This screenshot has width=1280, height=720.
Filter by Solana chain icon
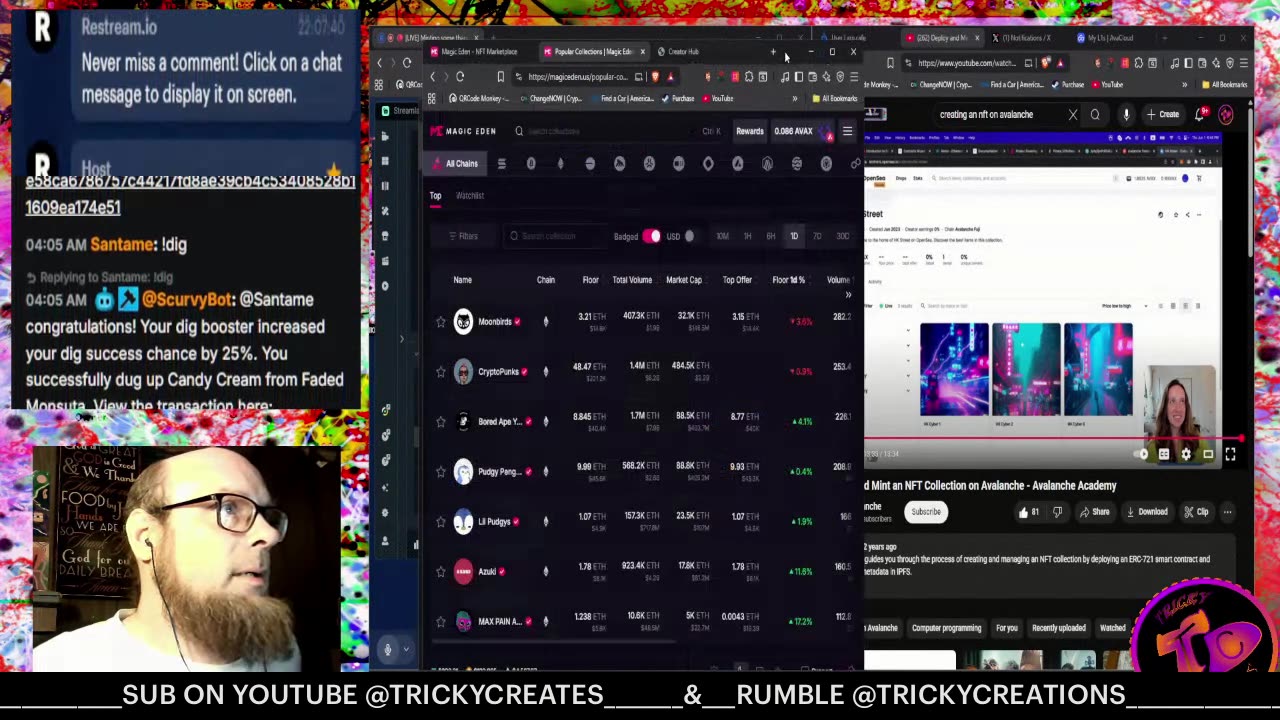(x=502, y=164)
